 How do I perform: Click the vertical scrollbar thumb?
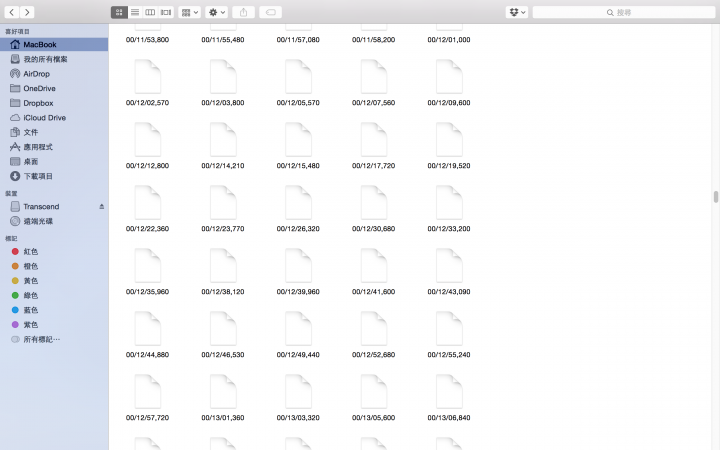[x=715, y=197]
